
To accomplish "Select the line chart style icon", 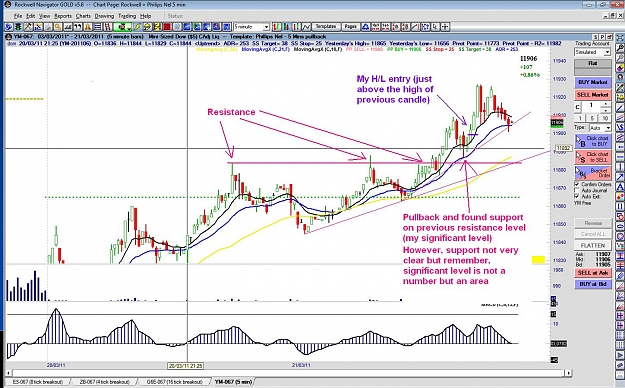I will point(306,27).
